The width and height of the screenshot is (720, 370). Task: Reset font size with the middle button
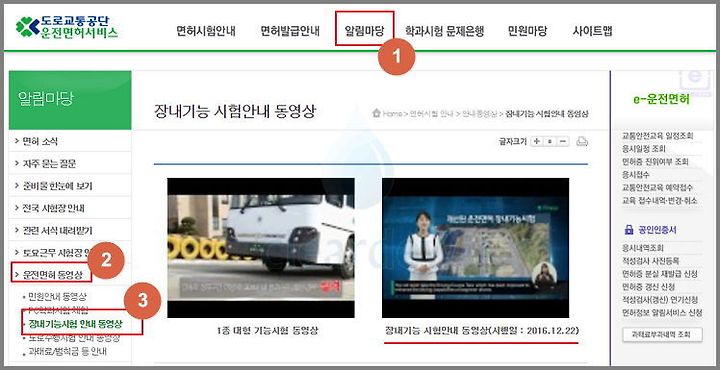point(550,141)
